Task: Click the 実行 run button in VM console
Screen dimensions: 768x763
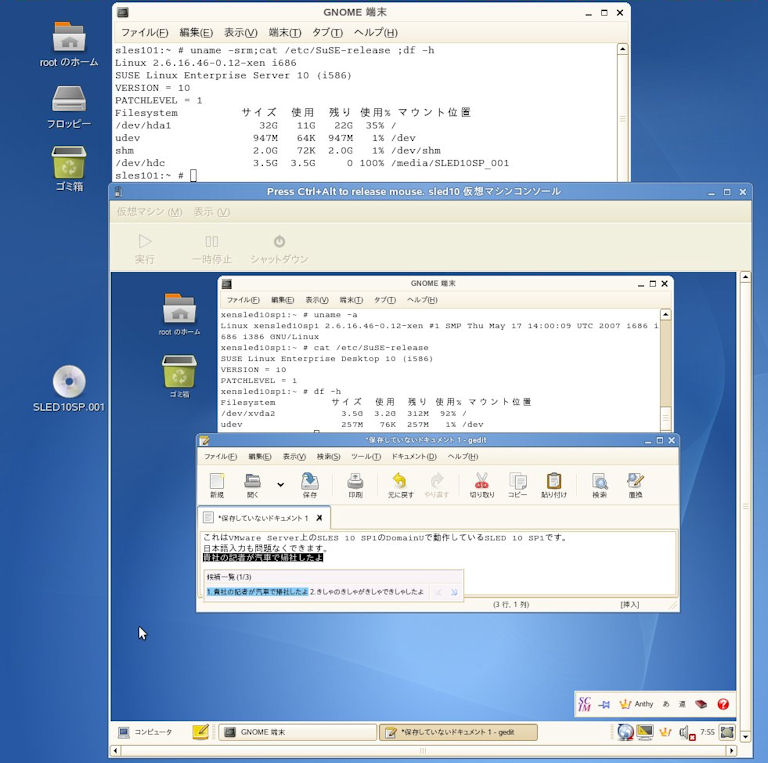Action: click(x=144, y=248)
